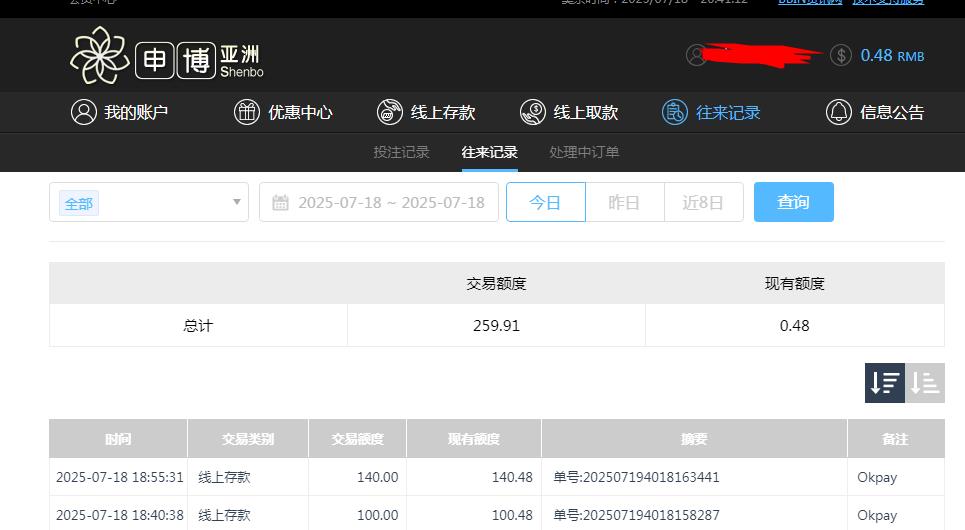Image resolution: width=965 pixels, height=530 pixels.
Task: Select the 往来记录 sub-tab
Action: (490, 152)
